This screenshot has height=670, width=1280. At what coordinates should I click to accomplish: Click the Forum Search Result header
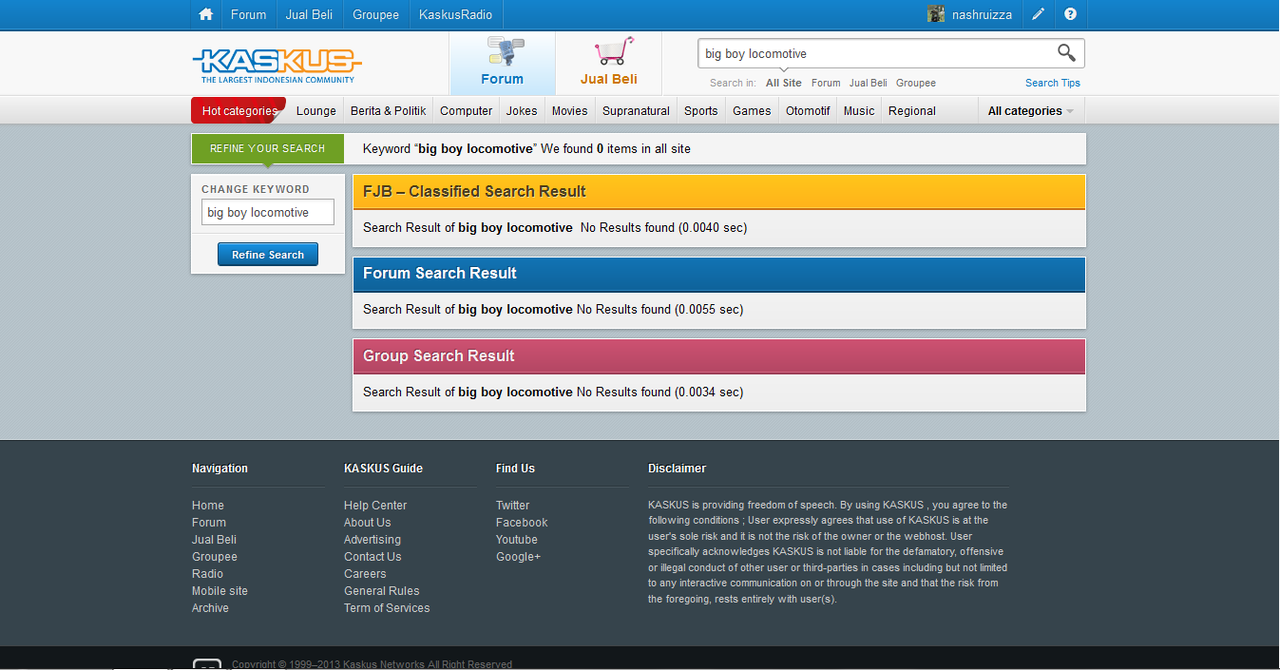pos(719,273)
